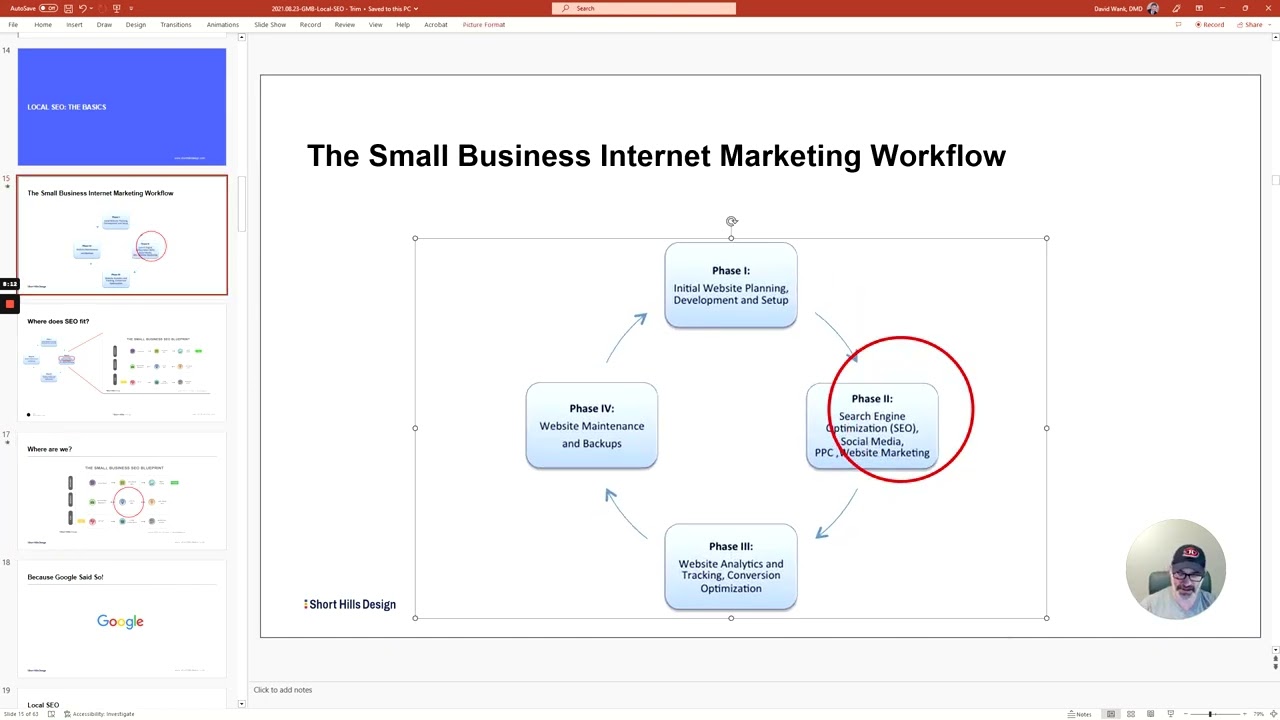1280x720 pixels.
Task: Click the Phase I box in diagram
Action: click(x=731, y=285)
